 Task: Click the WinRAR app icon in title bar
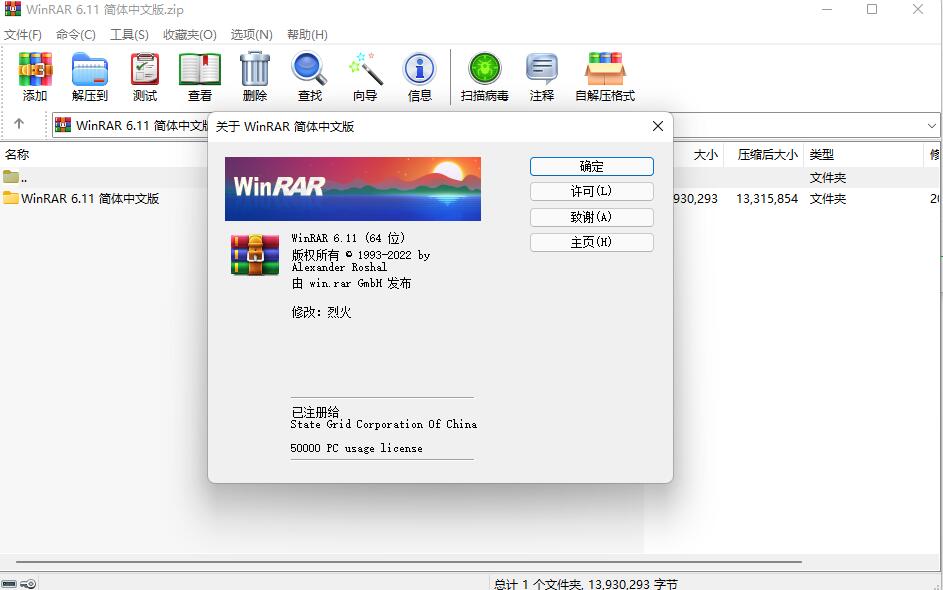(x=13, y=9)
